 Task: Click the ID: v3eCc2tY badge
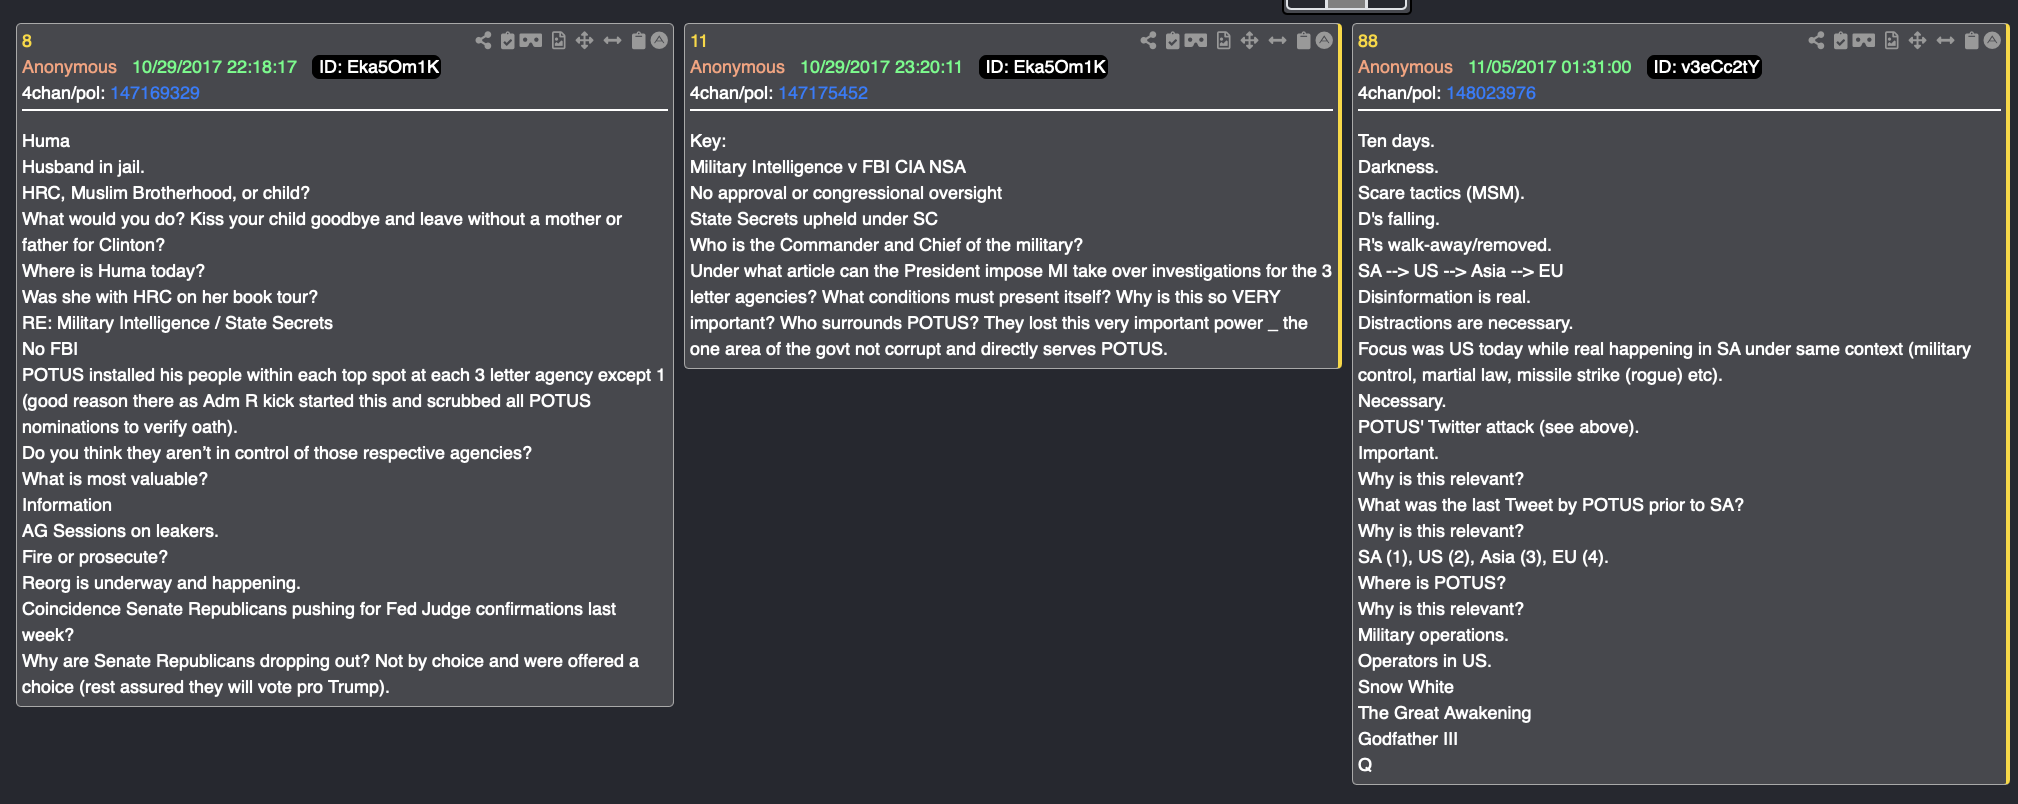pos(1705,67)
